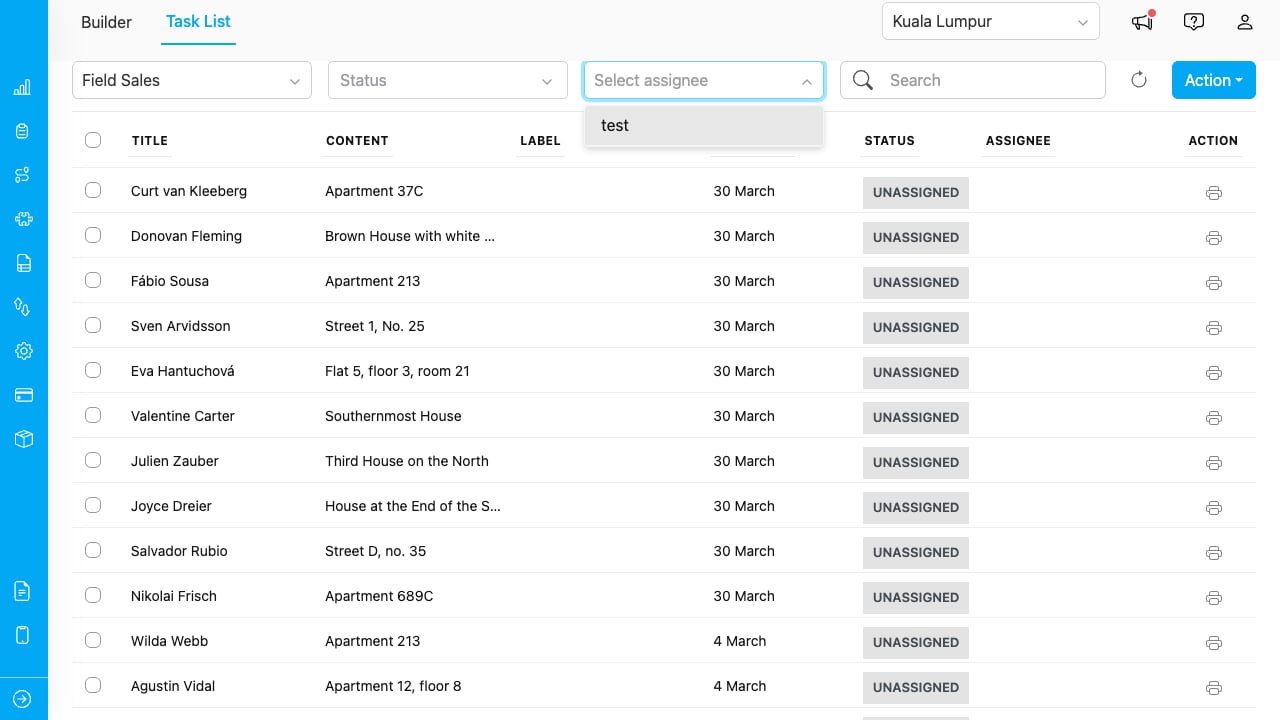
Task: Click the search magnifier icon
Action: (x=863, y=80)
